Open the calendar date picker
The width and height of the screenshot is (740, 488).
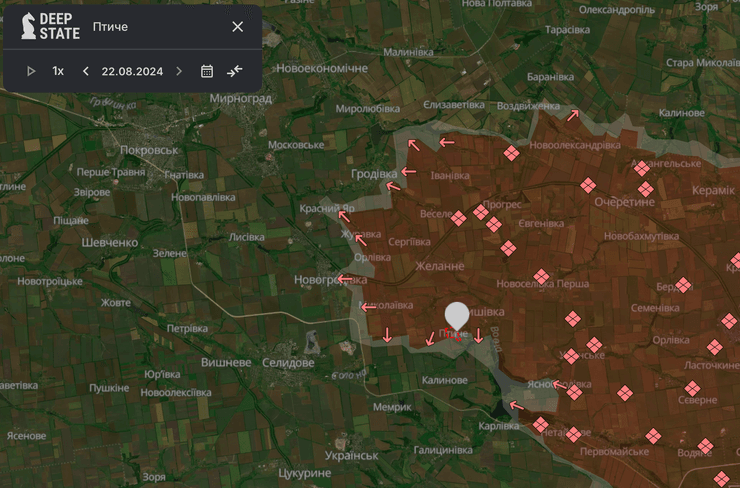click(x=207, y=71)
